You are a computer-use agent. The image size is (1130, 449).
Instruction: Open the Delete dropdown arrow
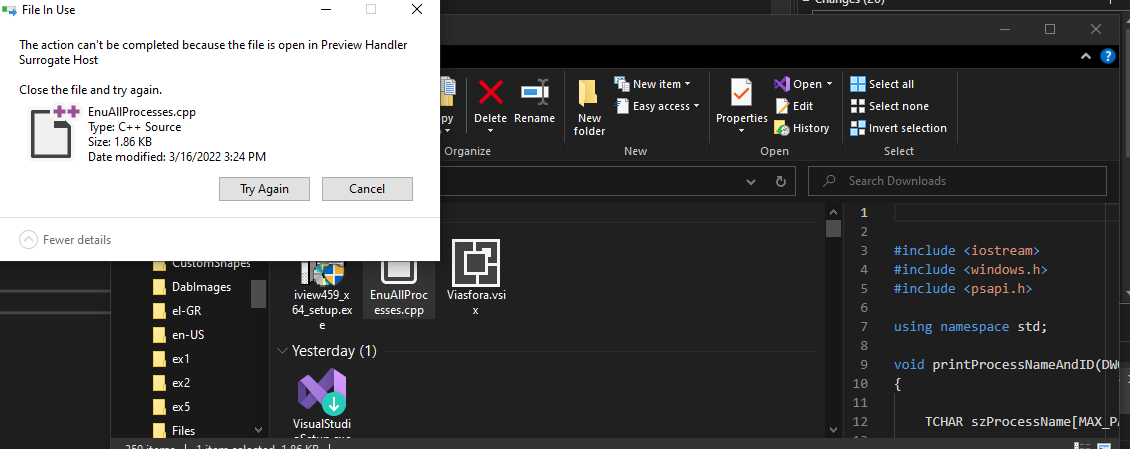(x=491, y=130)
